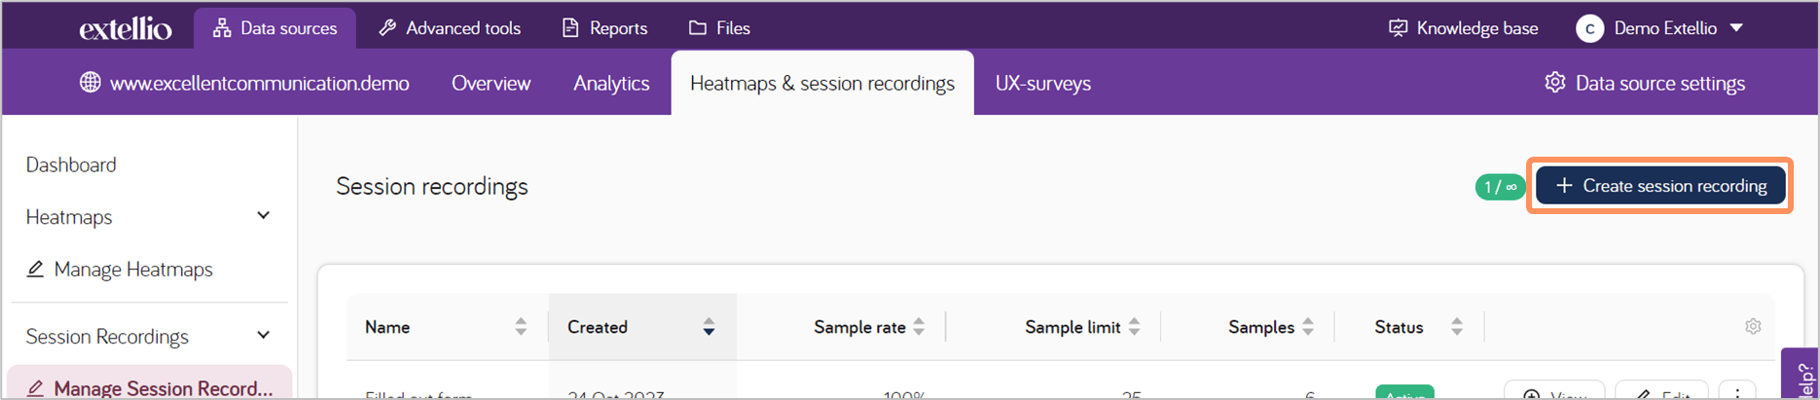1820x400 pixels.
Task: Switch to the Analytics tab
Action: 611,83
